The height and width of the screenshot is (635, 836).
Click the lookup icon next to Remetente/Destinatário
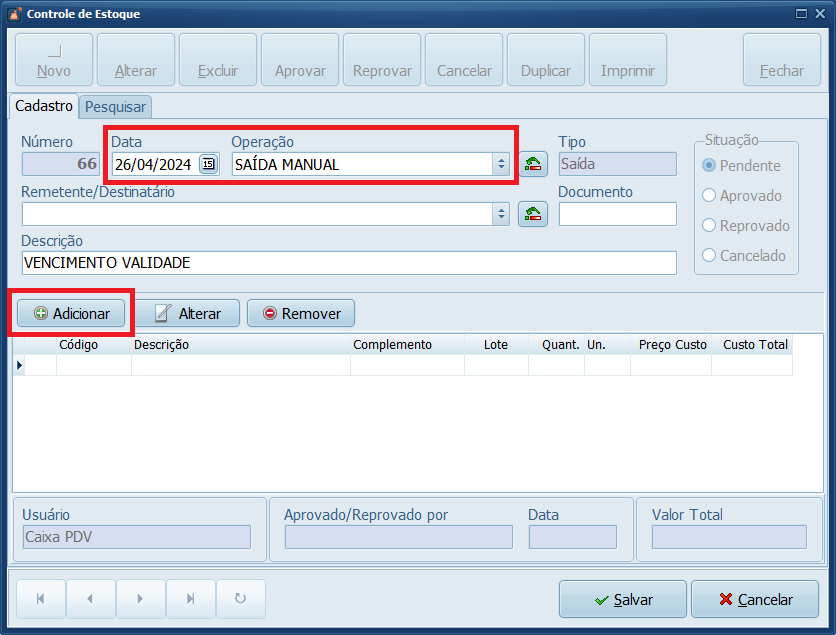[533, 214]
